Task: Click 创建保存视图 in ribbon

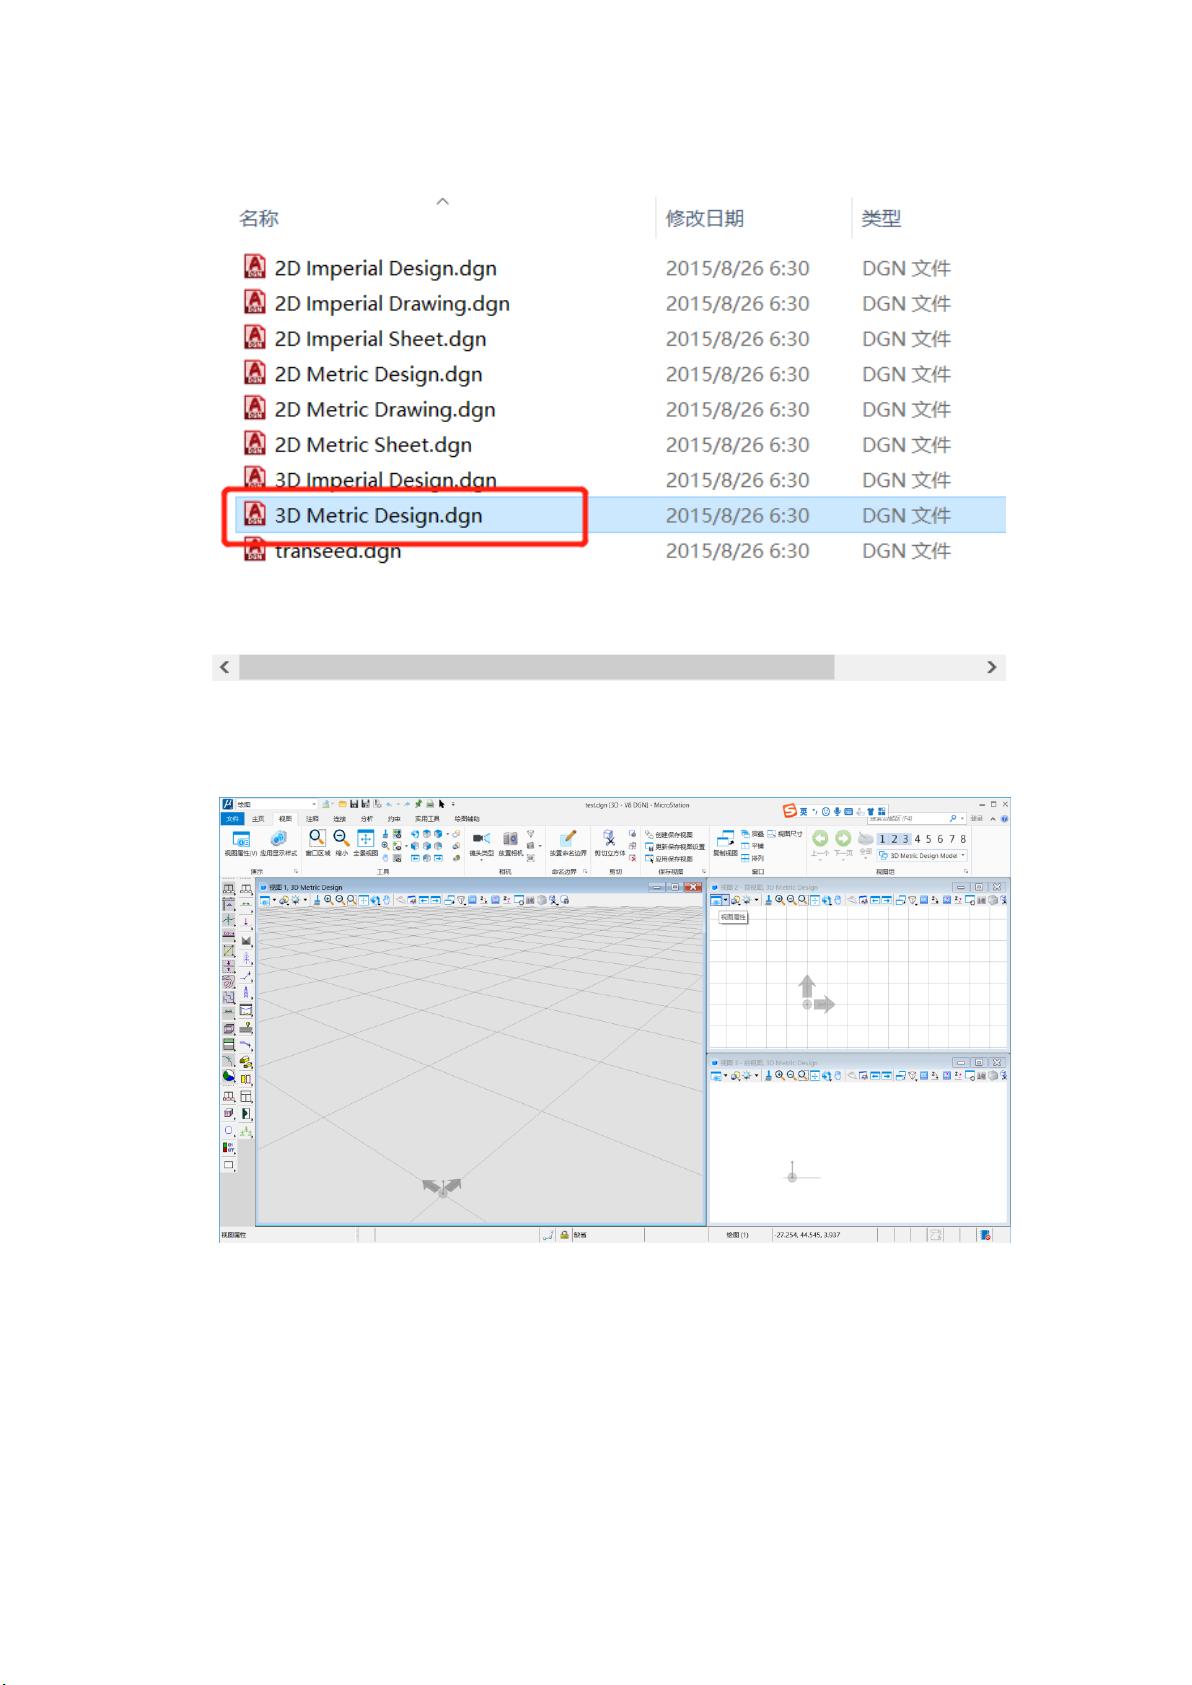Action: (669, 834)
